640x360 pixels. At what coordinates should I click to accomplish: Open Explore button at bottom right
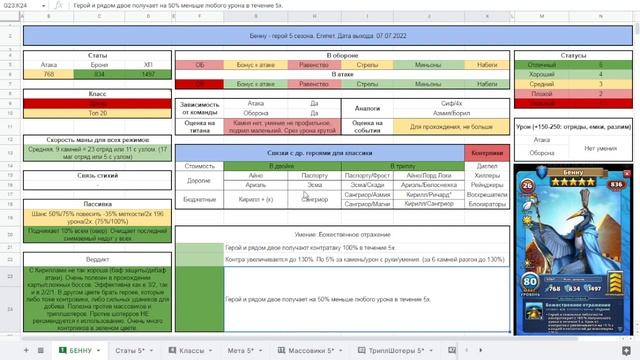(626, 351)
